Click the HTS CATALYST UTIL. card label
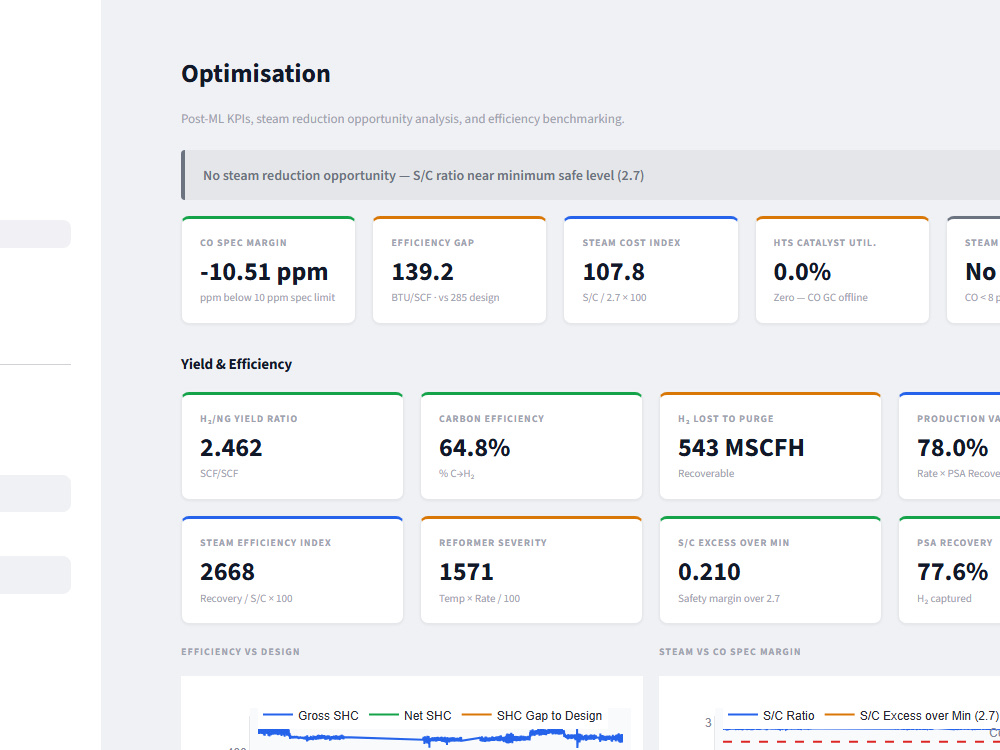 825,243
